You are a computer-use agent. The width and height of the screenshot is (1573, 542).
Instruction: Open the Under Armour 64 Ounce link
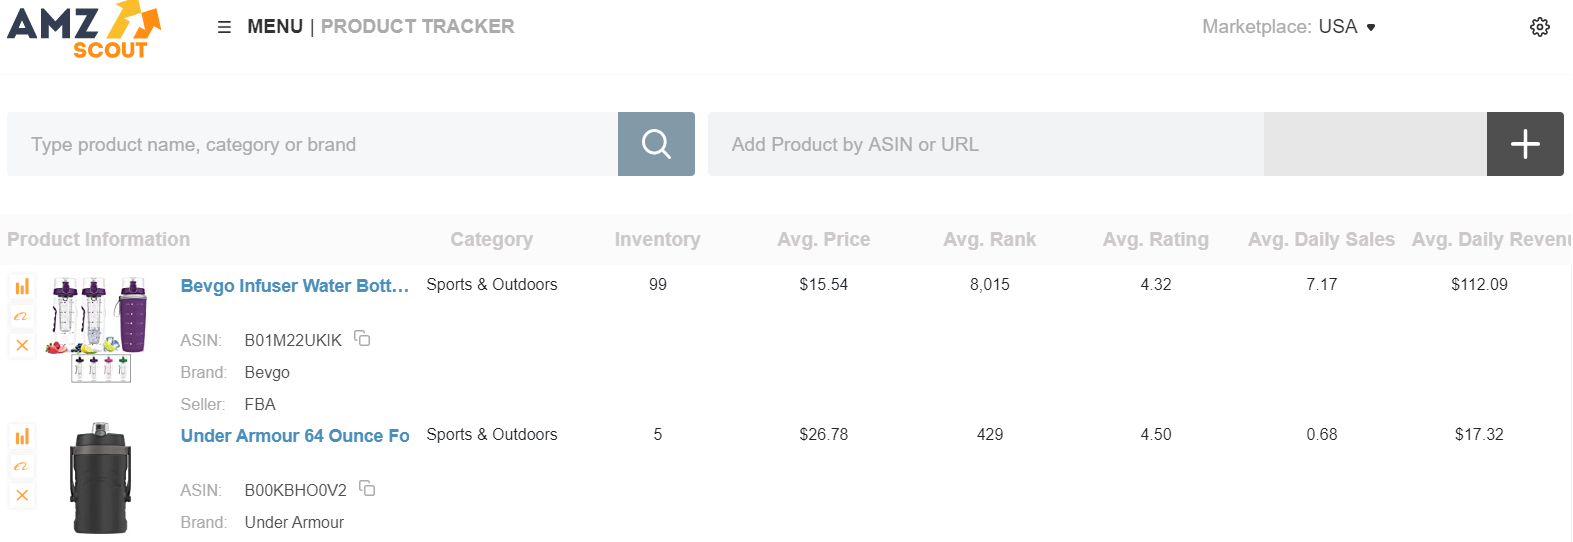294,436
